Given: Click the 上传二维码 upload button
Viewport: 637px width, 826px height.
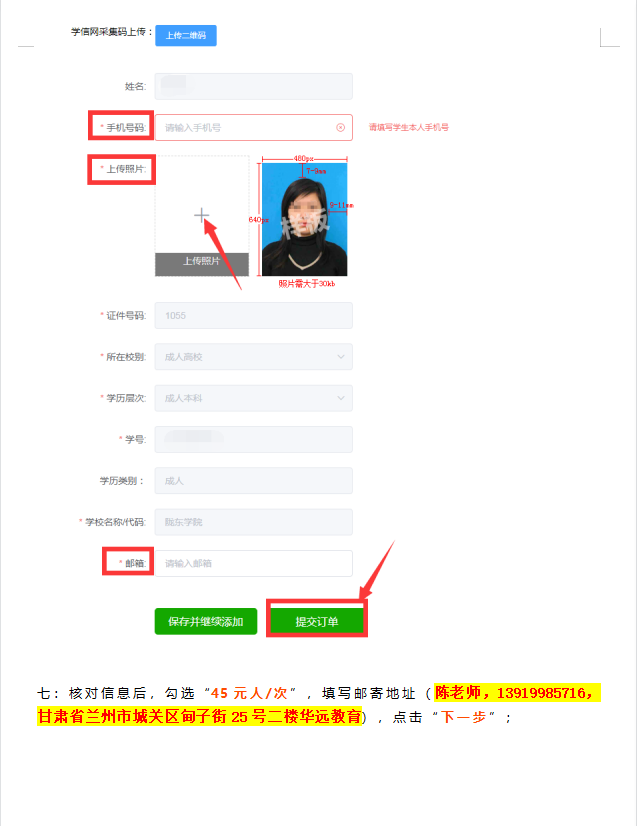Looking at the screenshot, I should tap(185, 35).
